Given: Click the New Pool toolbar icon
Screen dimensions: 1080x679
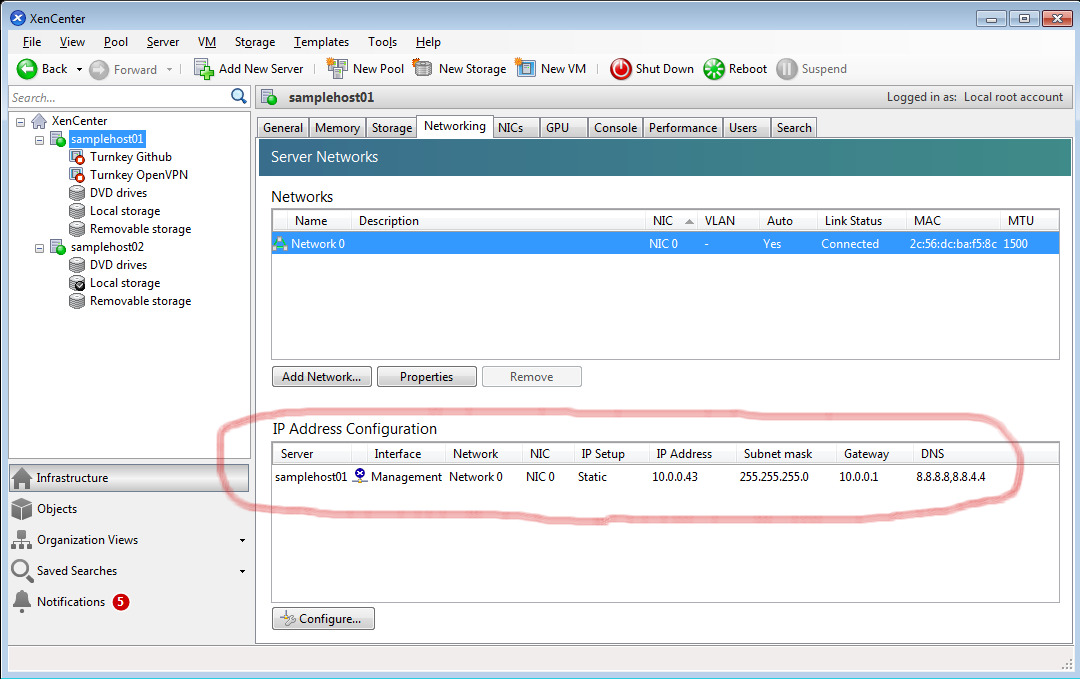Looking at the screenshot, I should pos(337,69).
